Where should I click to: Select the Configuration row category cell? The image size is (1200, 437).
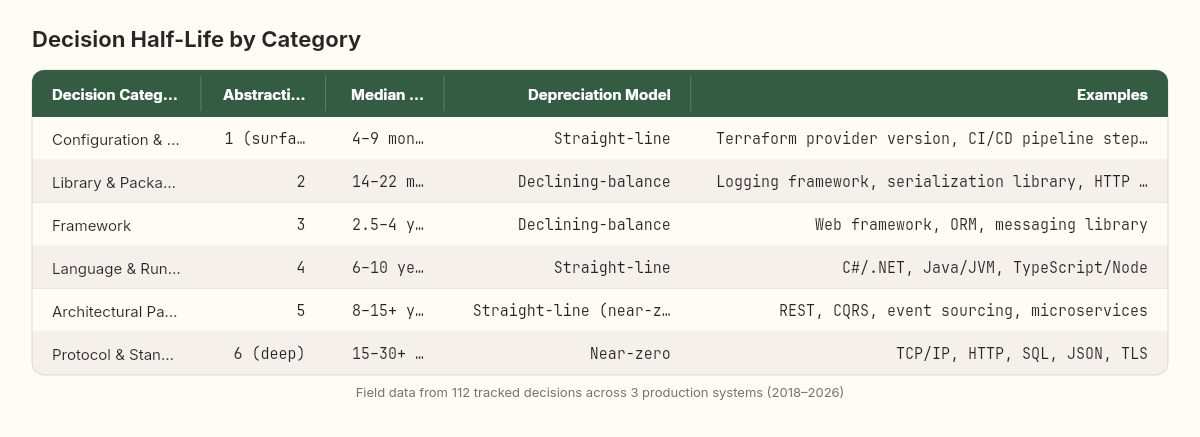pos(116,139)
